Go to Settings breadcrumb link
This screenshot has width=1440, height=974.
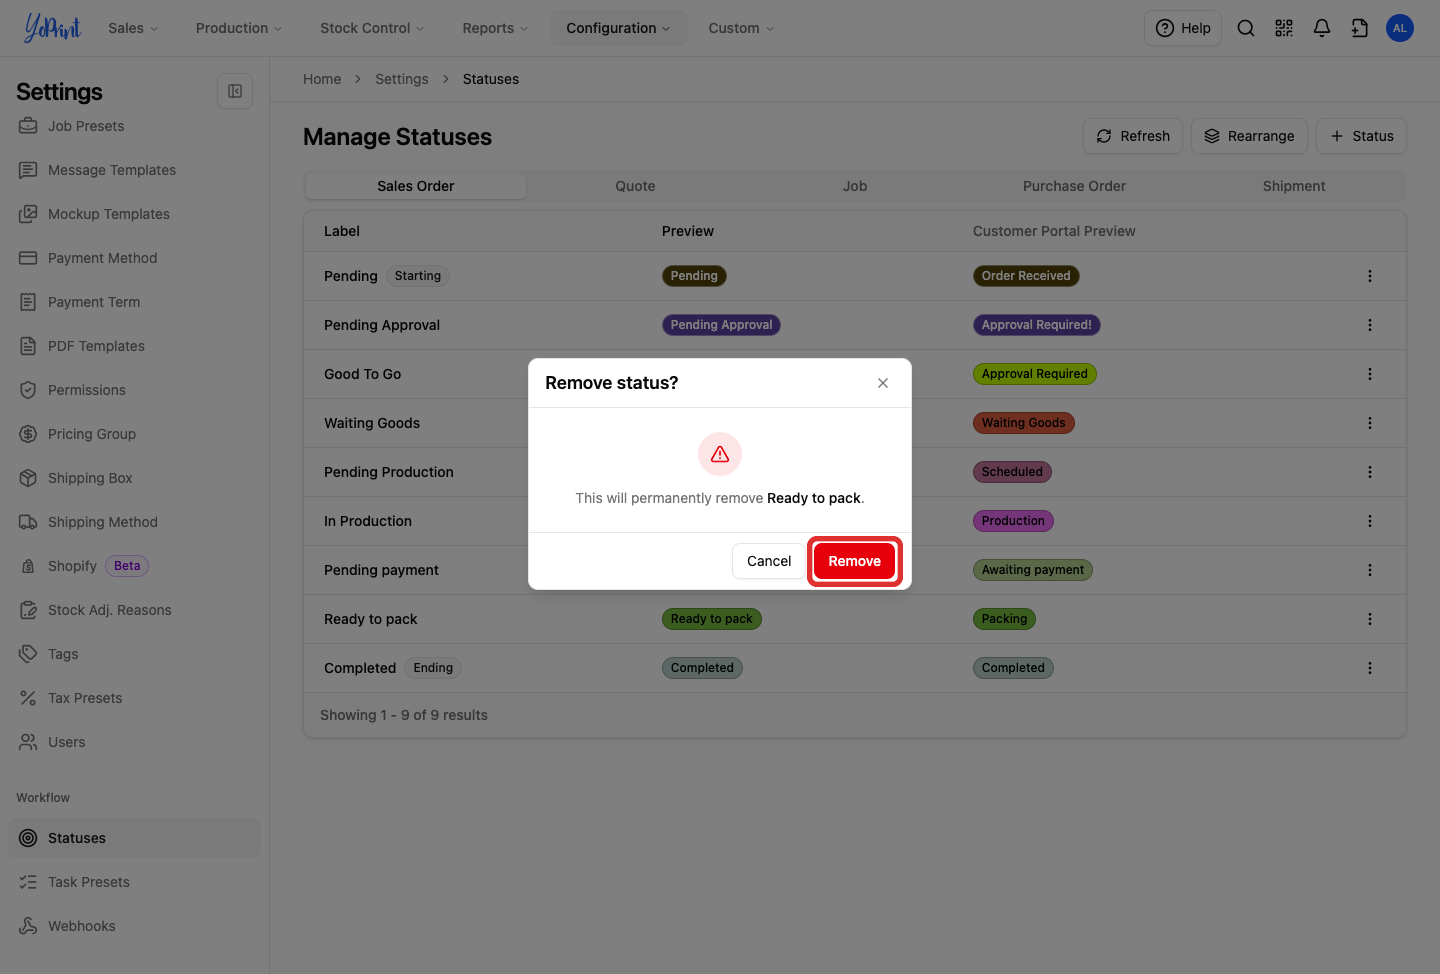[x=401, y=79]
